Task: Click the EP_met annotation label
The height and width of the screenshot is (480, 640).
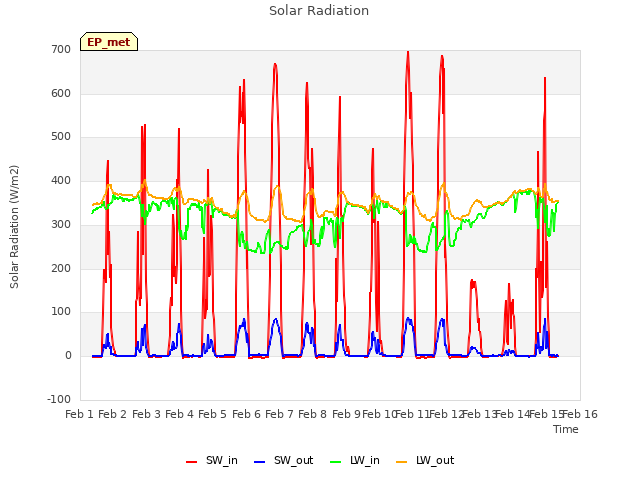Action: coord(109,42)
